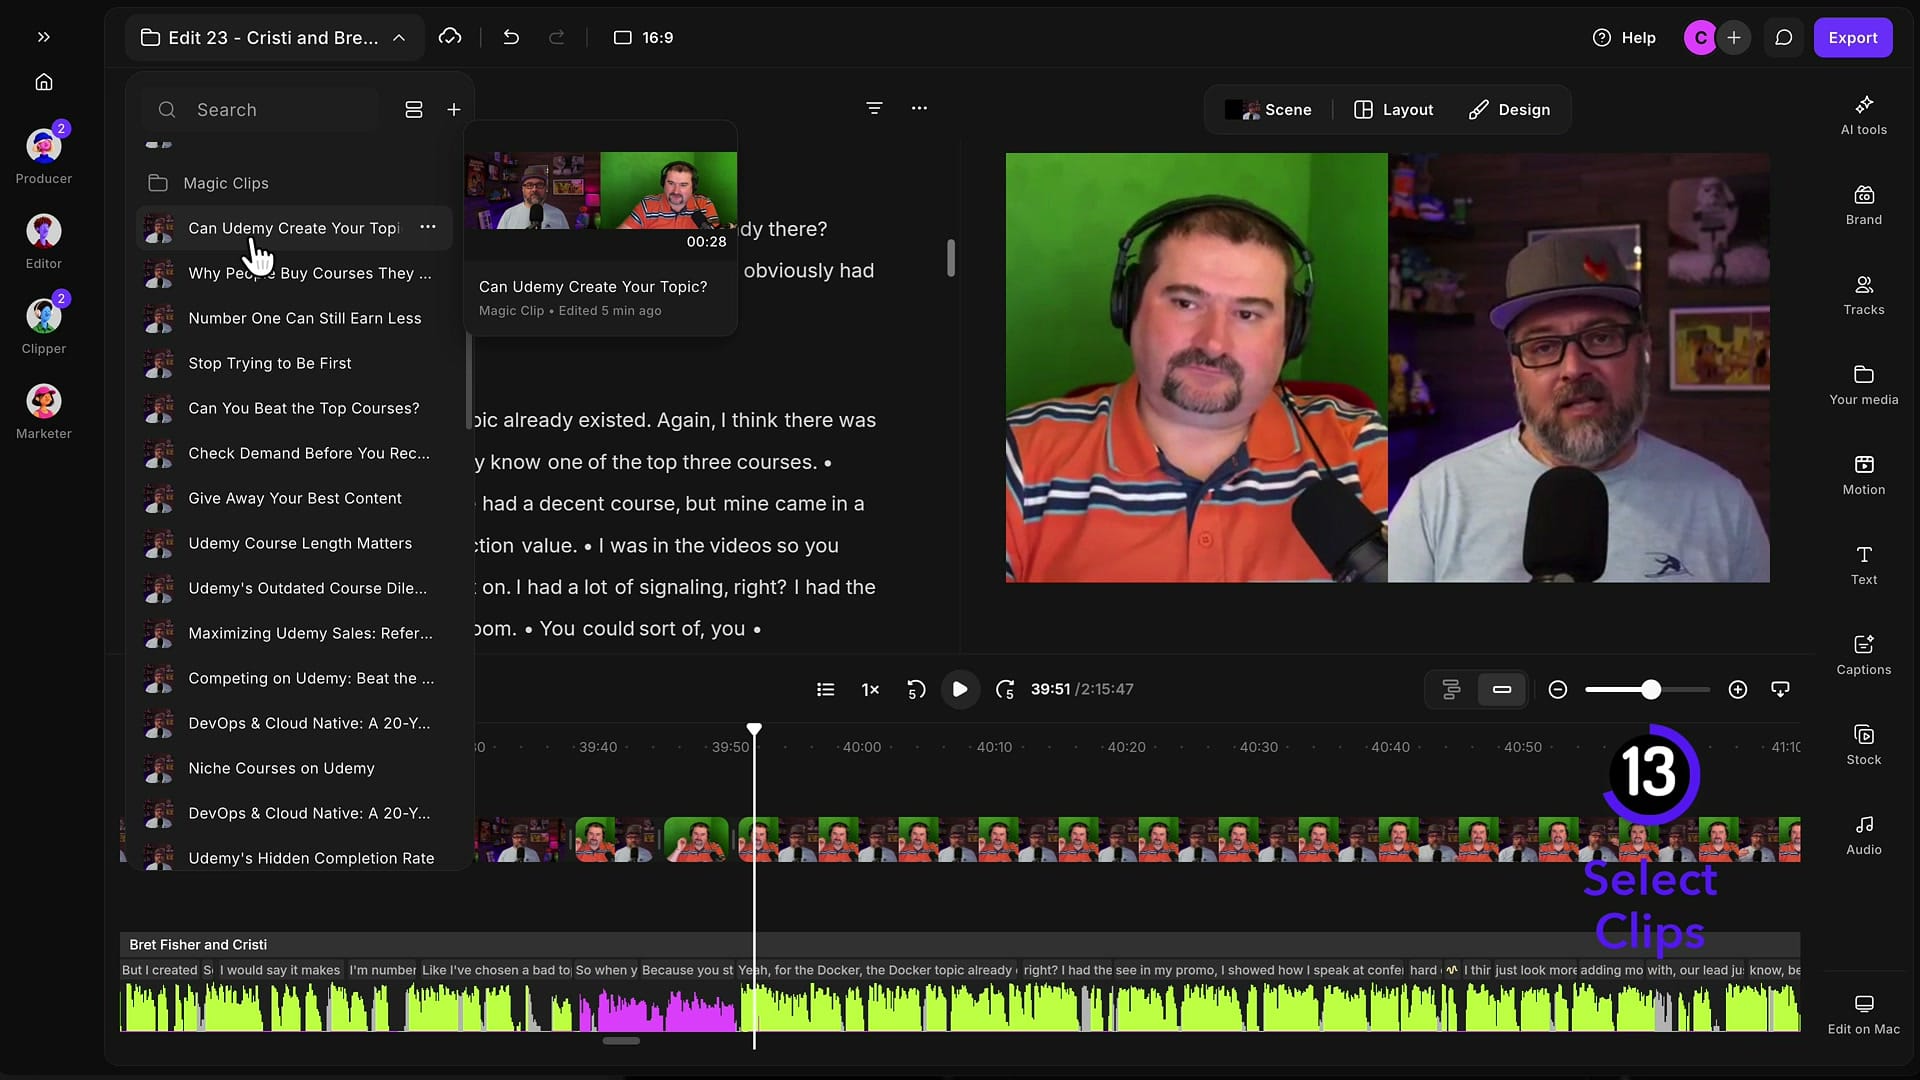Switch to the Scene tab
This screenshot has height=1080, width=1920.
click(1268, 110)
